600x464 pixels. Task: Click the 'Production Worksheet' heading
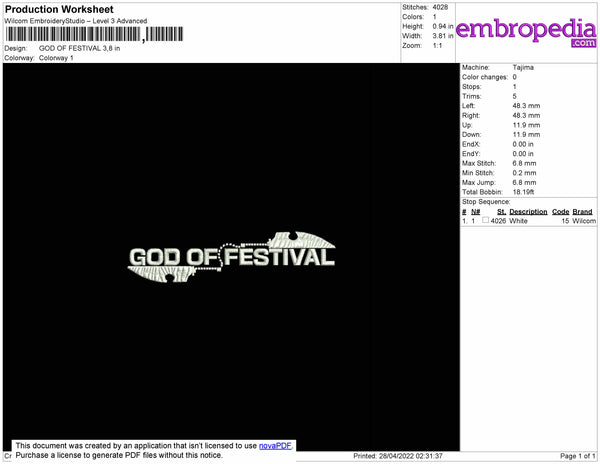[x=59, y=10]
